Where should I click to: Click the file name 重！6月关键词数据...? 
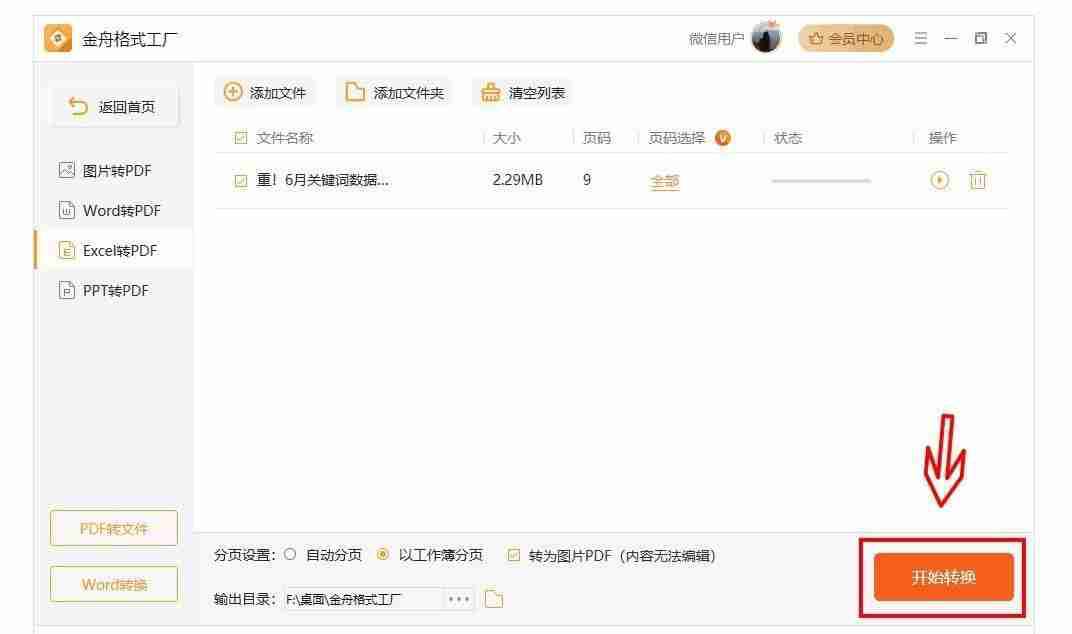pyautogui.click(x=323, y=180)
